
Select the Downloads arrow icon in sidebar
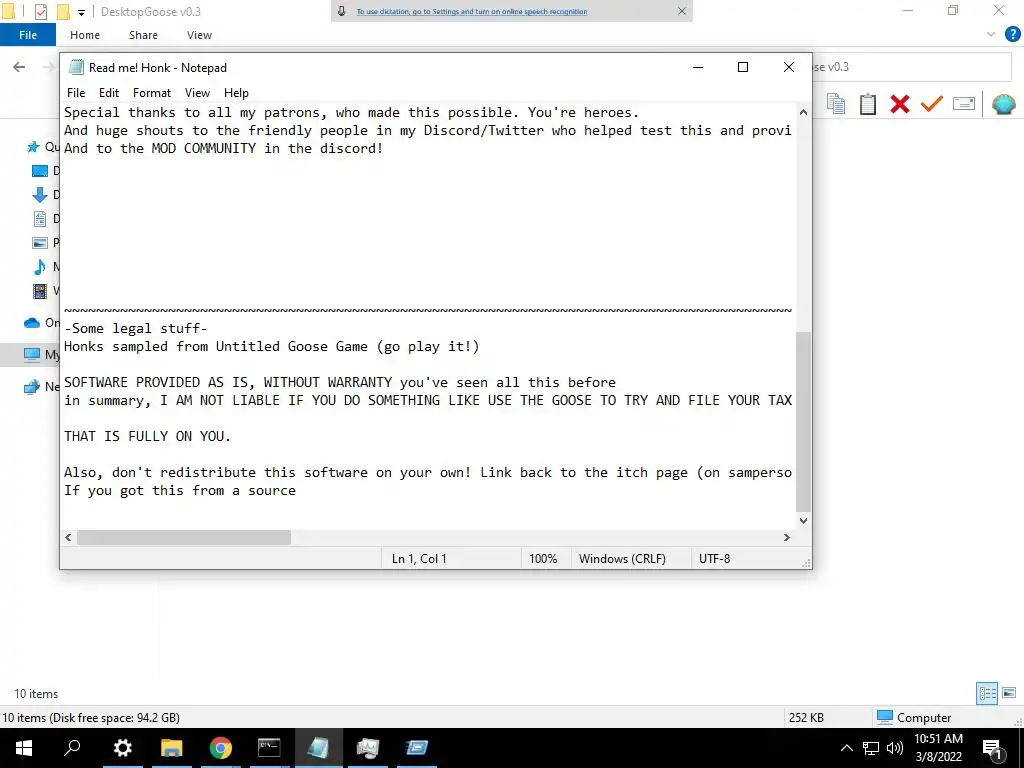pyautogui.click(x=40, y=195)
